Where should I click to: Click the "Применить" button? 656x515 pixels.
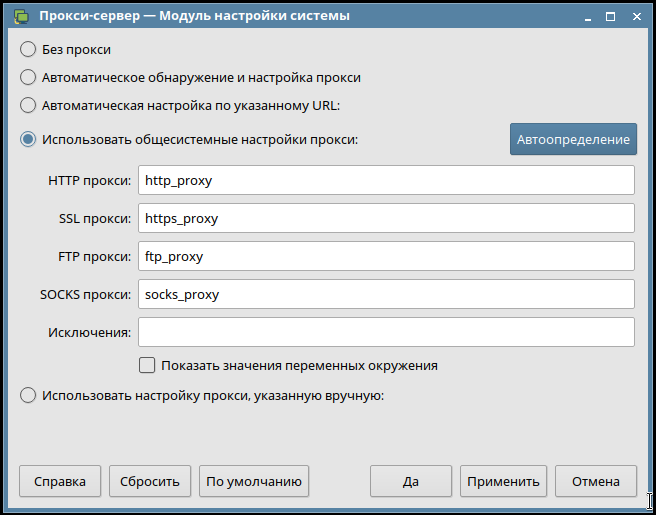[503, 481]
